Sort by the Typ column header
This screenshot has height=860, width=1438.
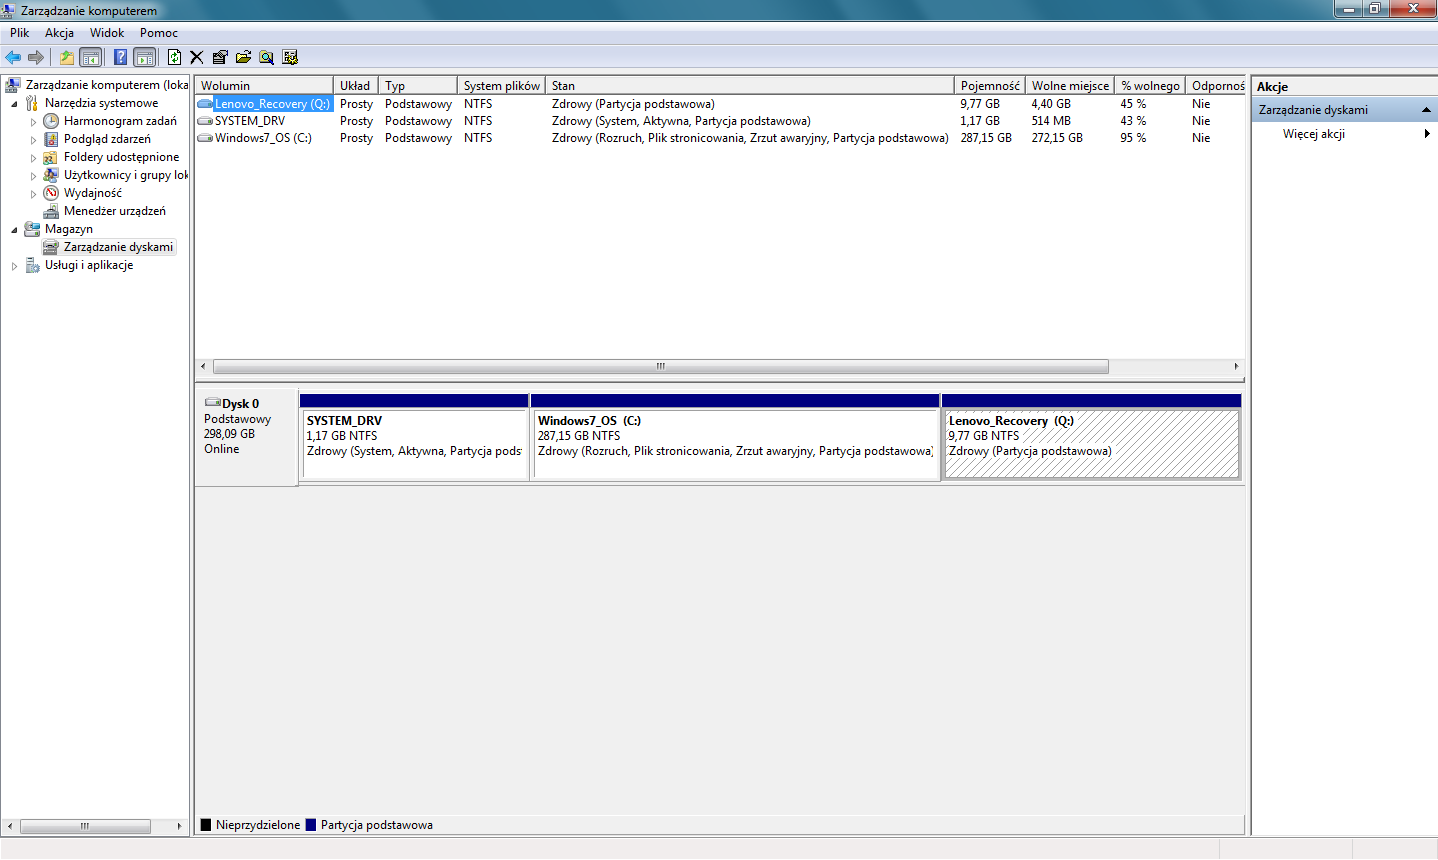[418, 86]
